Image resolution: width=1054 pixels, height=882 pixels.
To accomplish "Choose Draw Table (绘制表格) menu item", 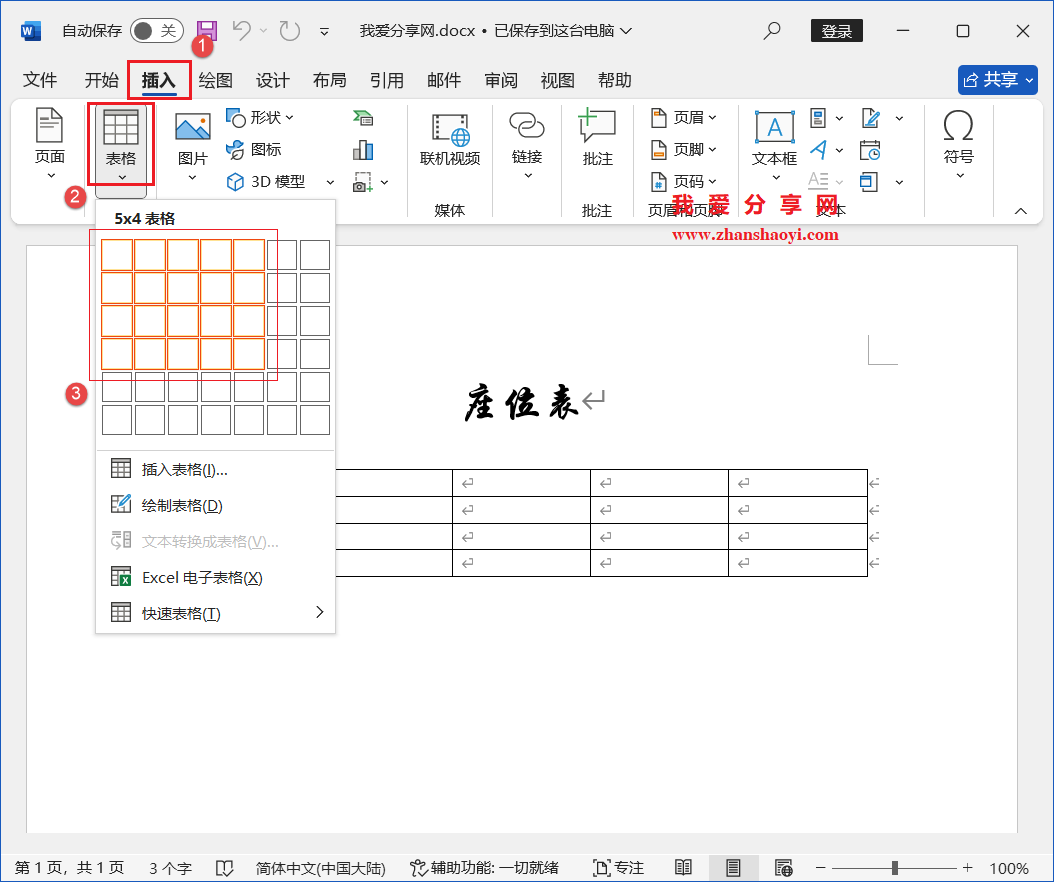I will (215, 505).
